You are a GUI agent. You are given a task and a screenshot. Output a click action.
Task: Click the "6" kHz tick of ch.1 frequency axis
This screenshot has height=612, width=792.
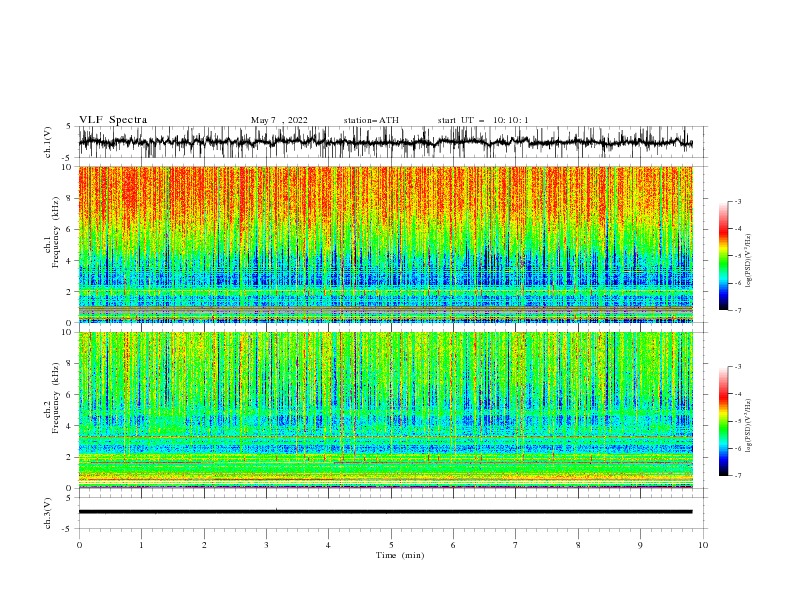point(69,229)
